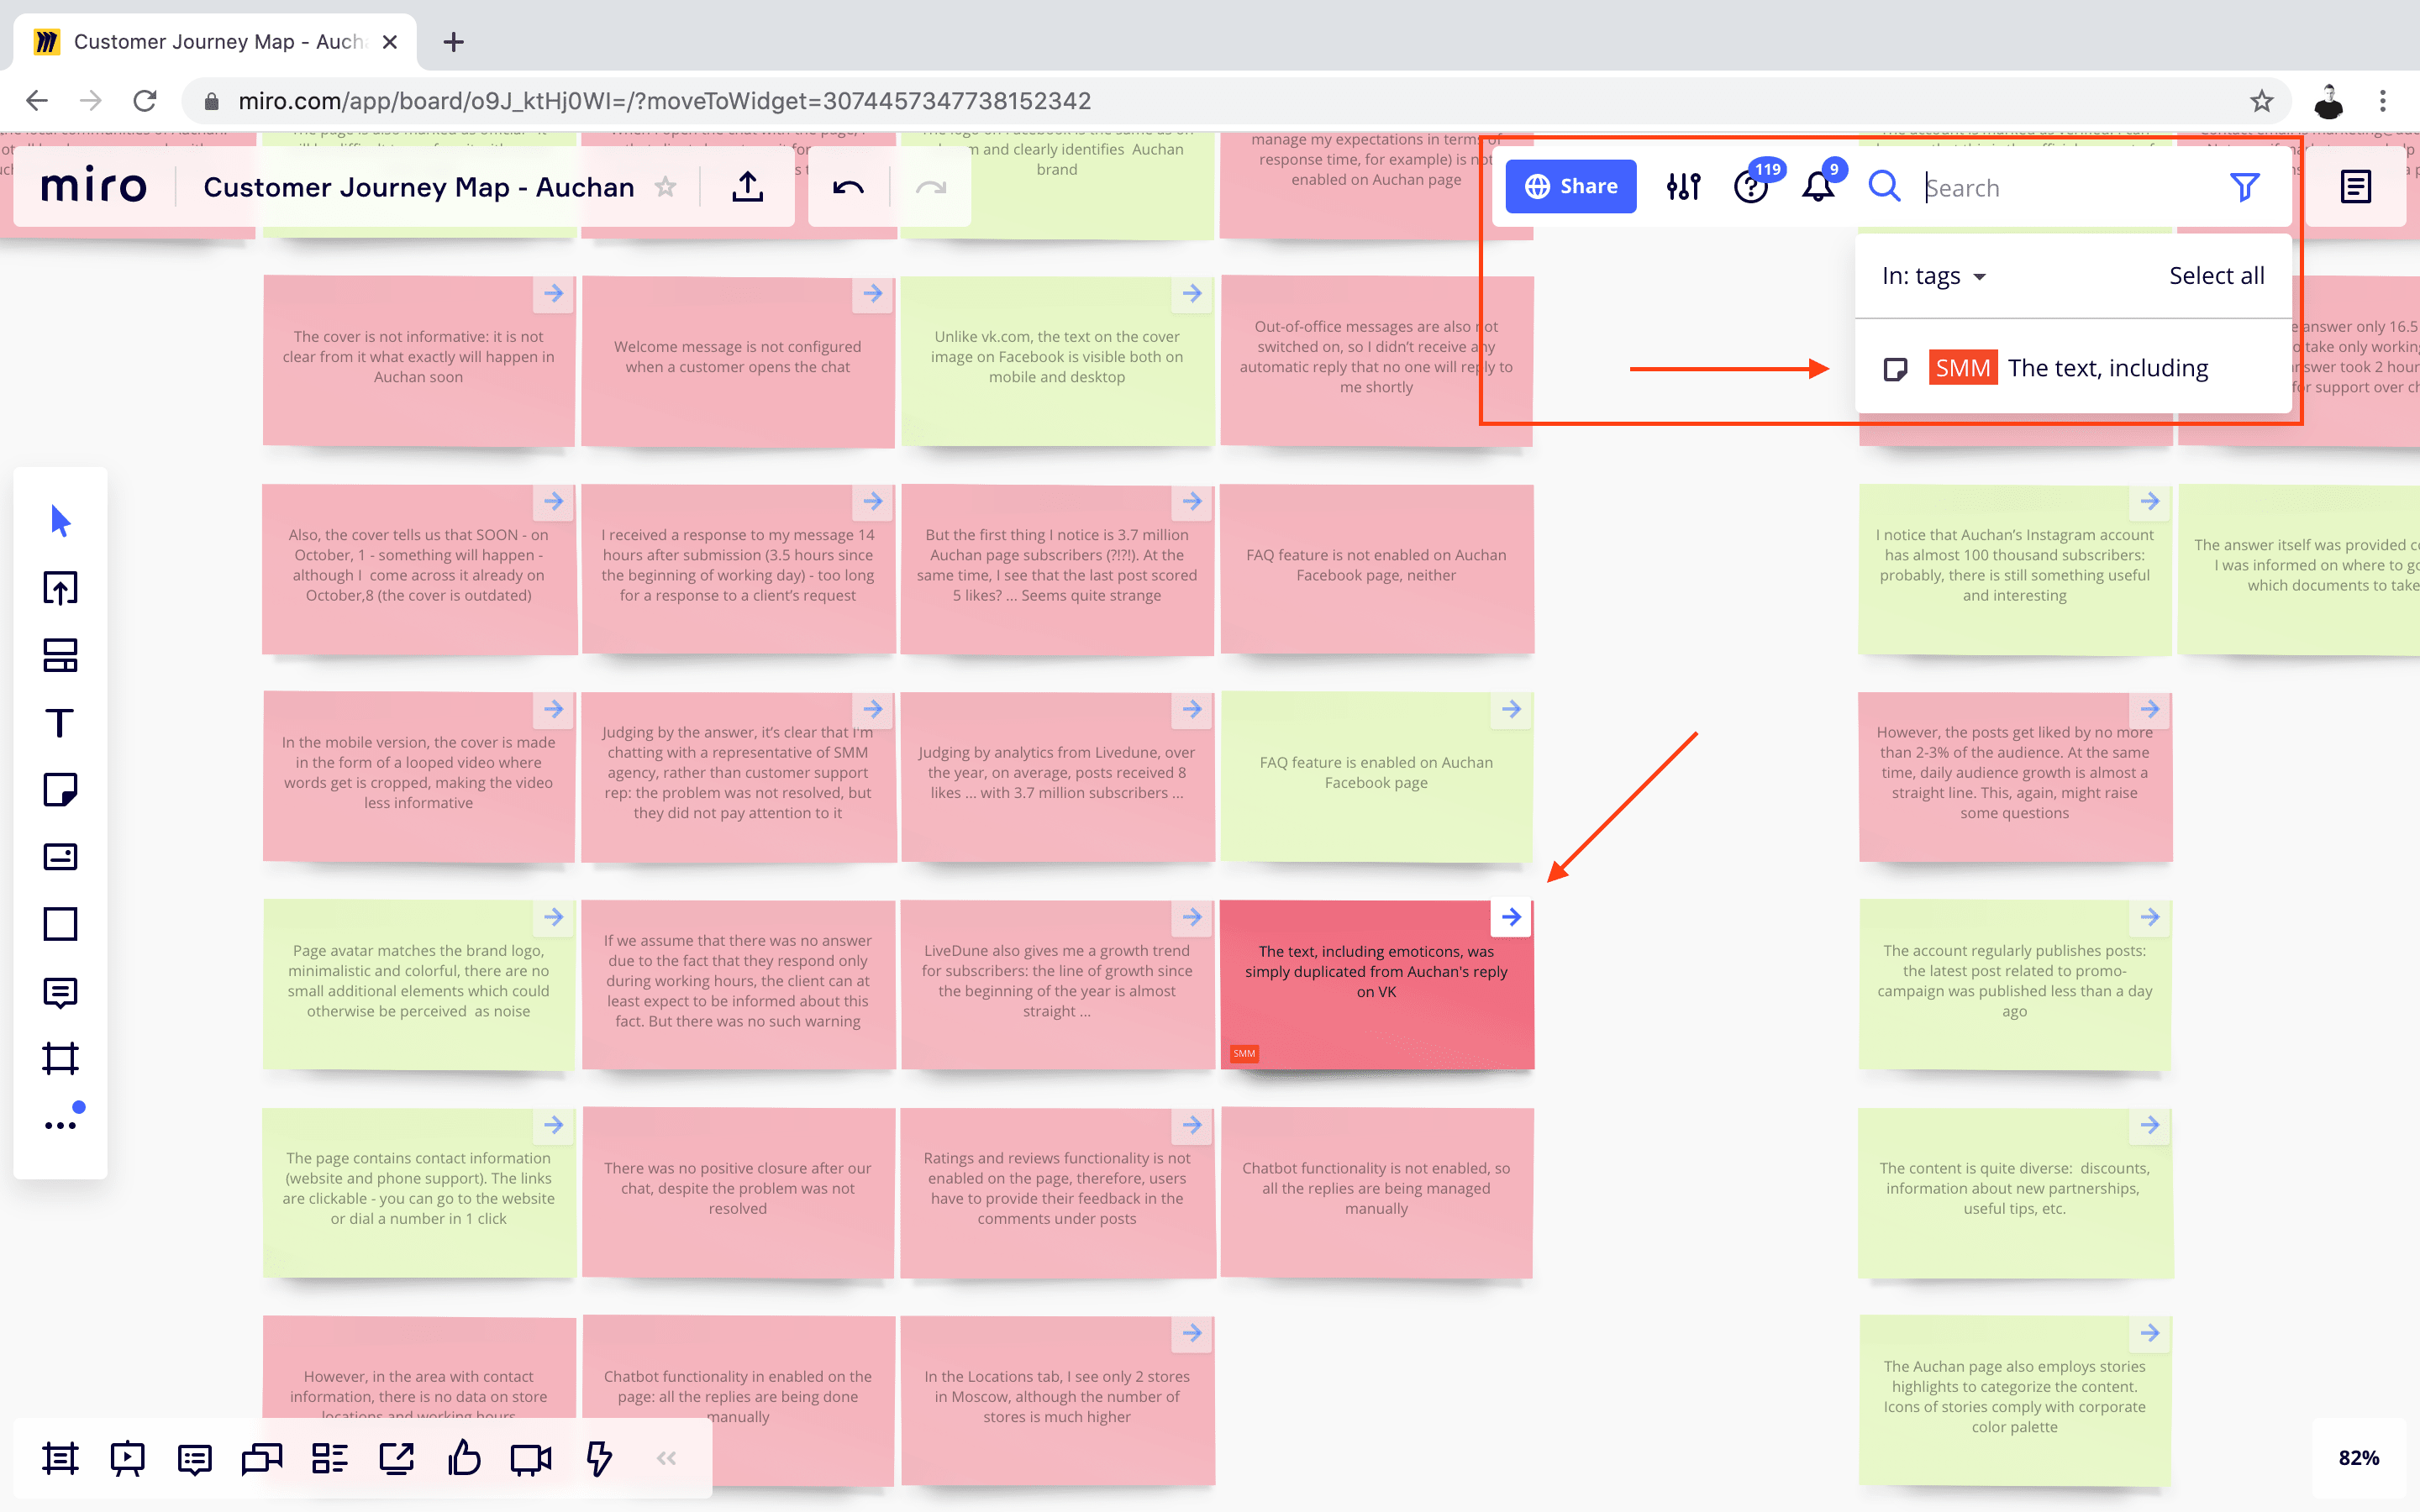
Task: Click the blue Share button
Action: pyautogui.click(x=1570, y=187)
